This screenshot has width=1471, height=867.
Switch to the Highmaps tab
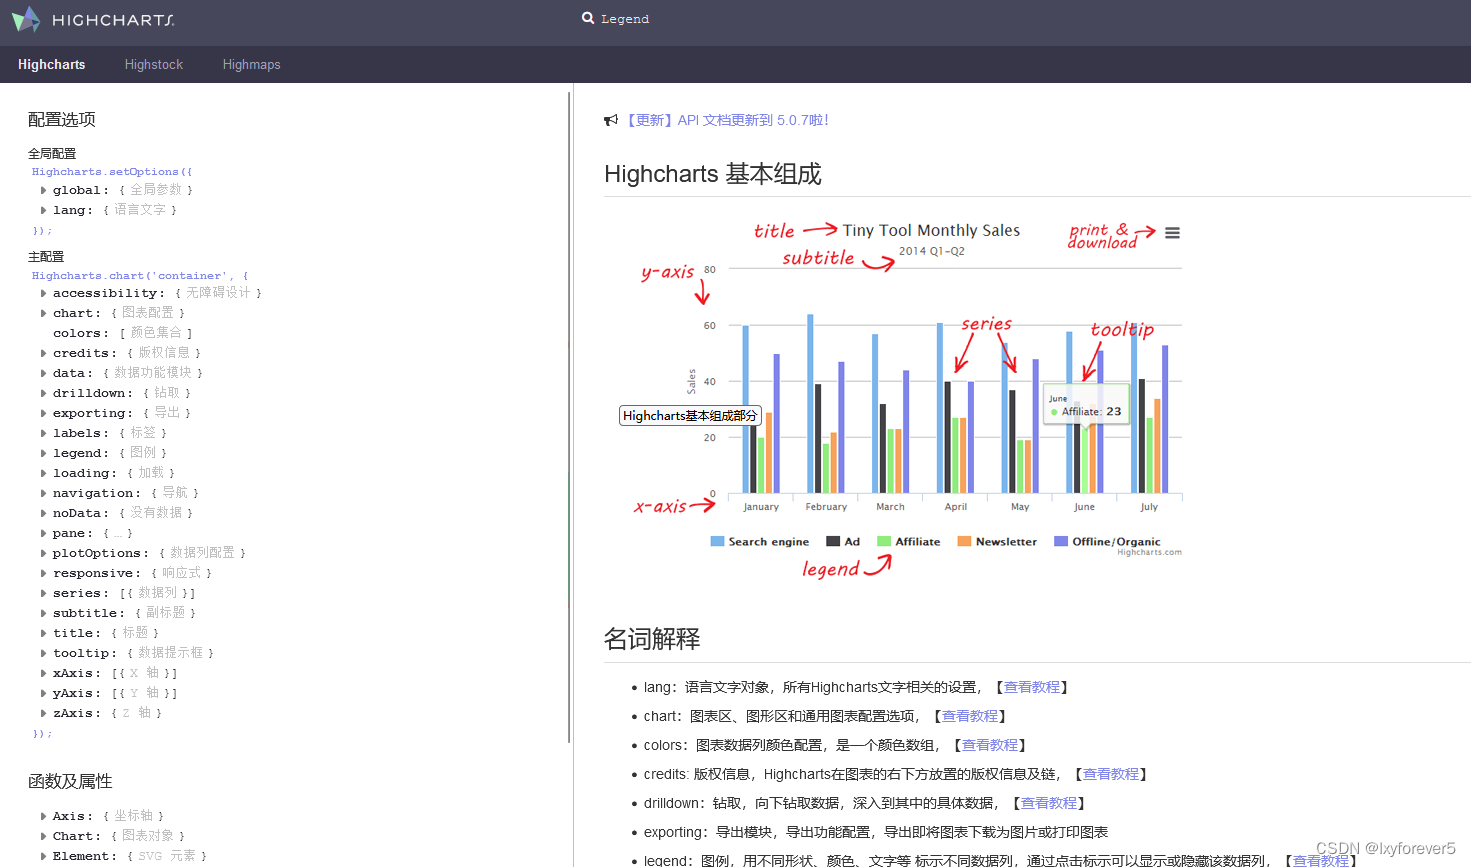251,64
